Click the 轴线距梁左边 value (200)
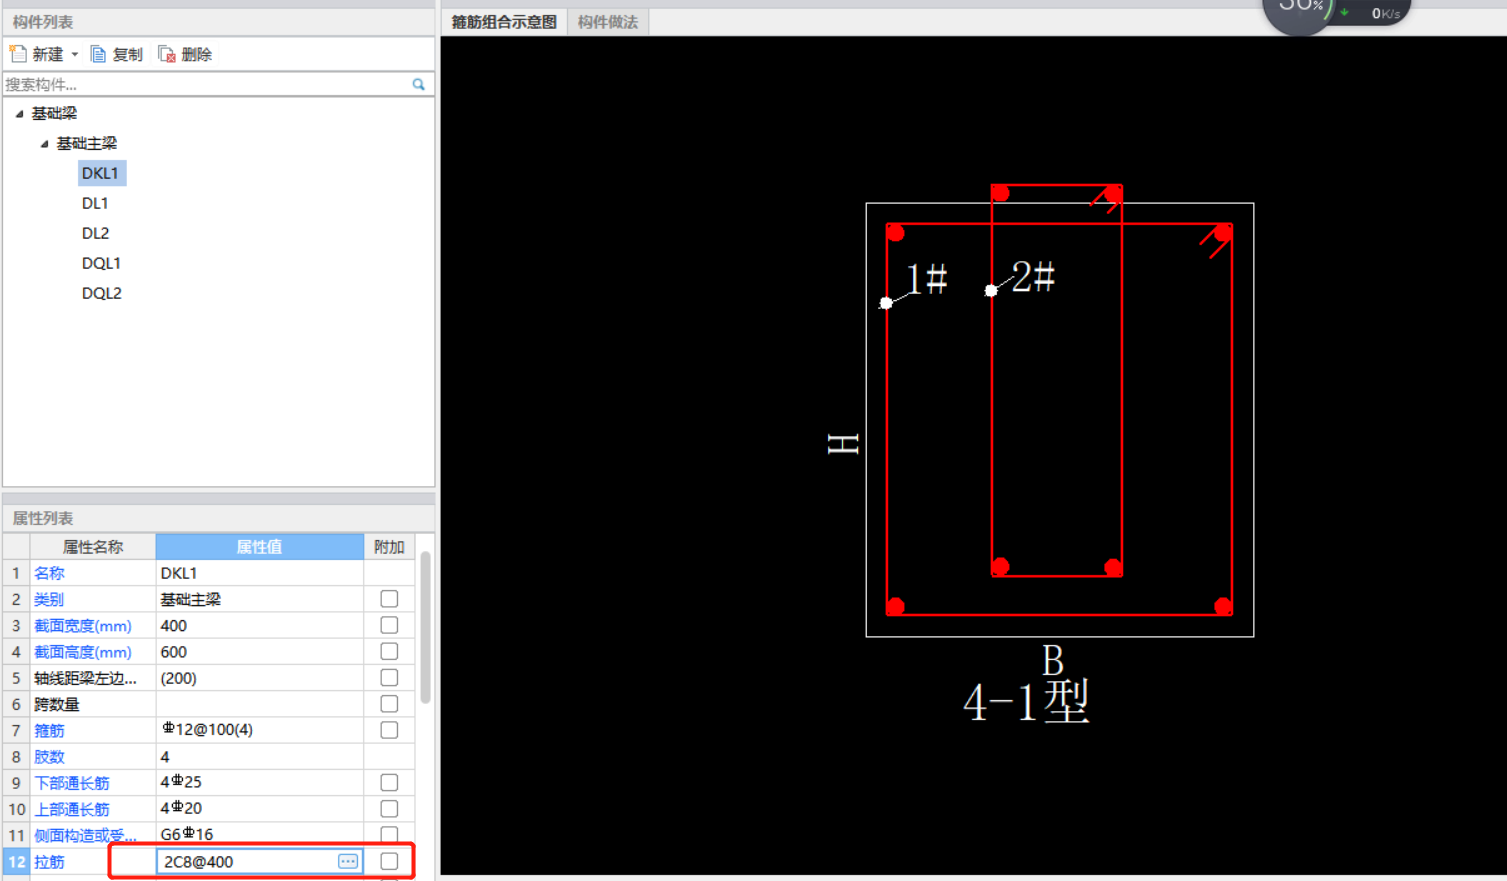This screenshot has width=1507, height=881. (x=260, y=678)
